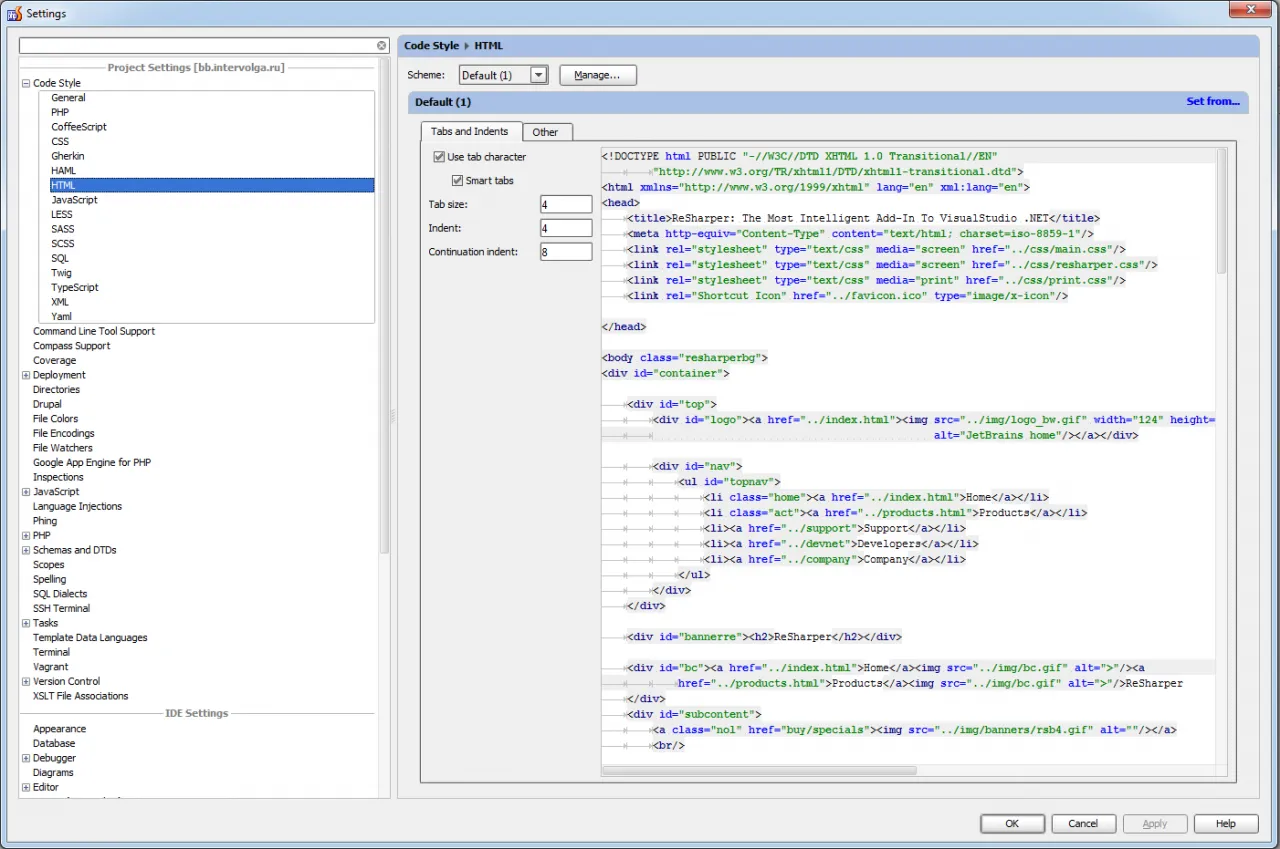Click the Set from... link
1280x849 pixels.
point(1213,102)
